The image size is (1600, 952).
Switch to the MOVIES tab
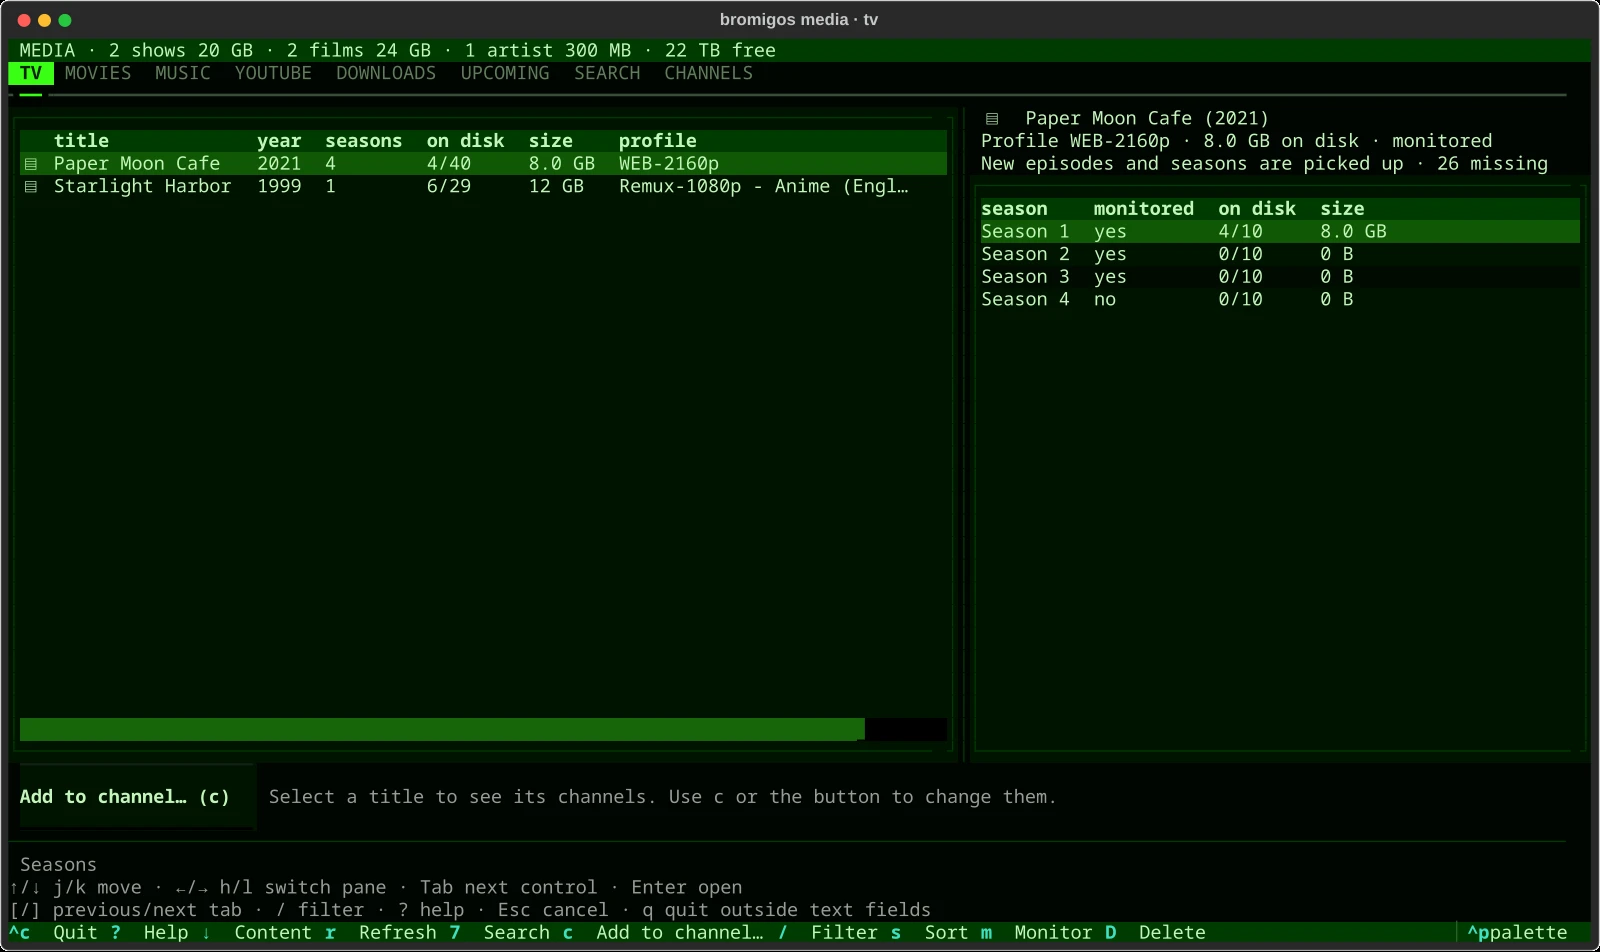click(98, 73)
